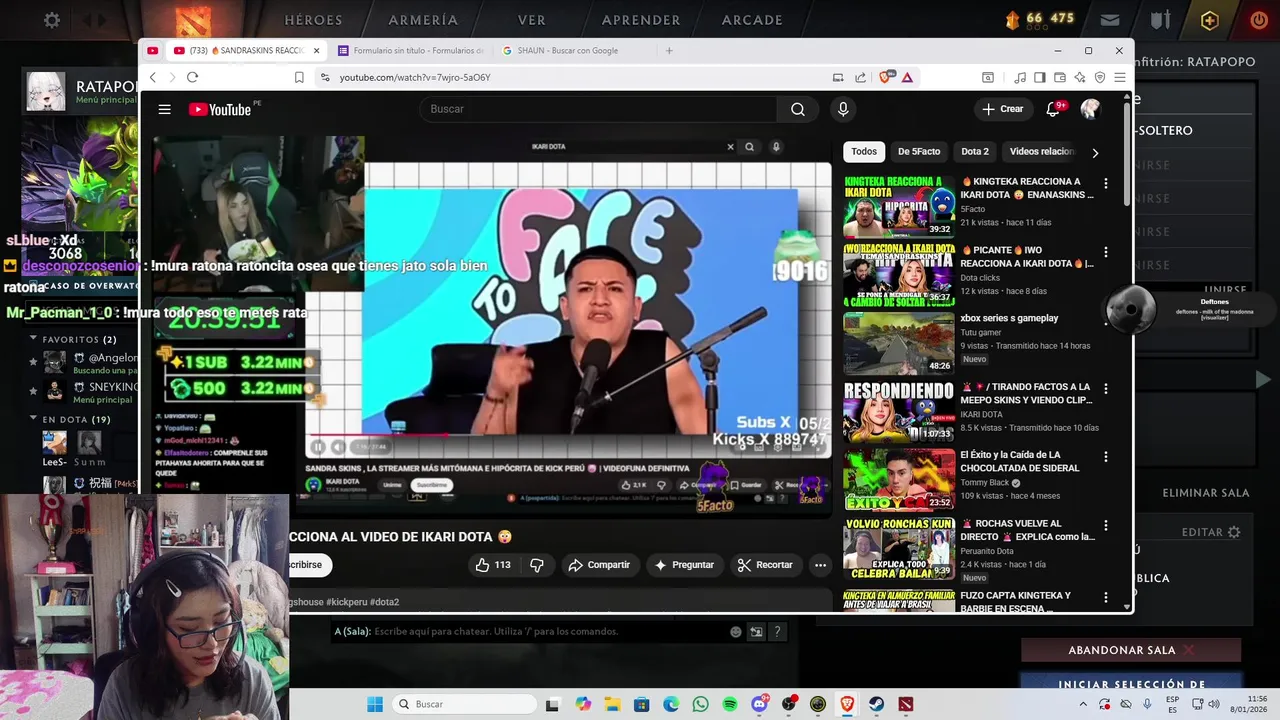Collapse the EN DOTA friends section
The width and height of the screenshot is (1280, 720).
[x=33, y=420]
